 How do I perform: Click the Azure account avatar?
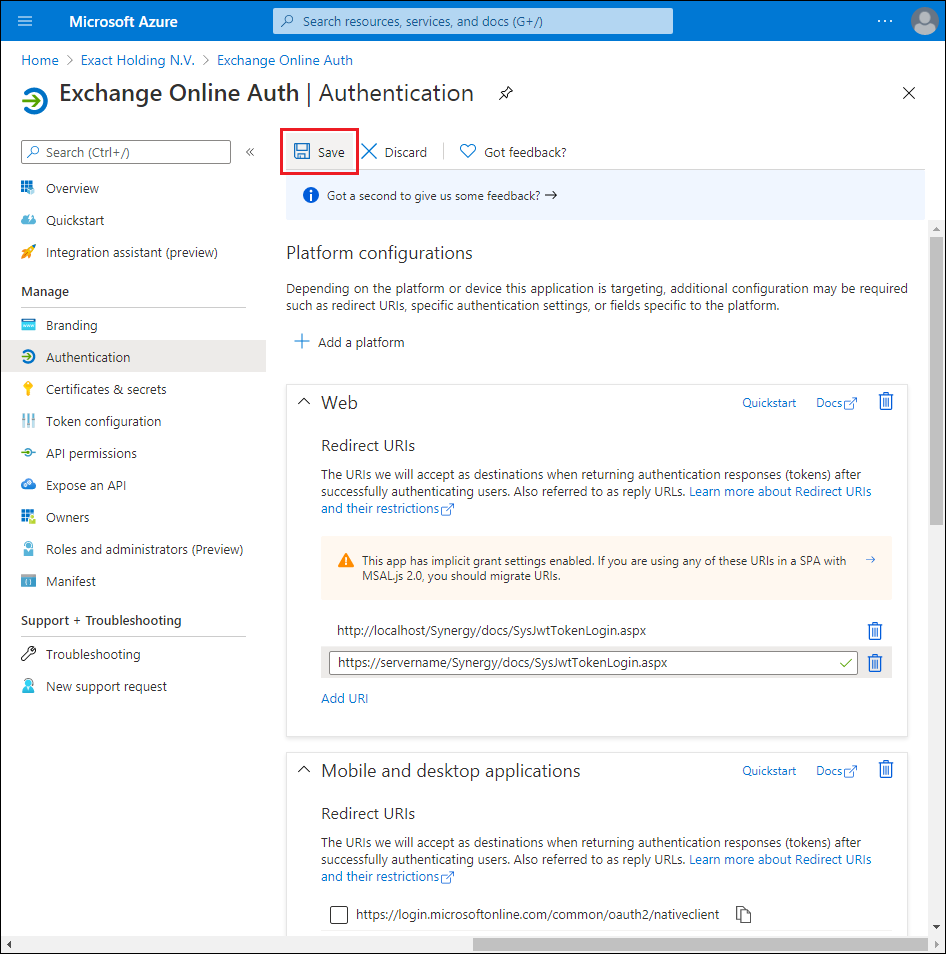tap(923, 20)
